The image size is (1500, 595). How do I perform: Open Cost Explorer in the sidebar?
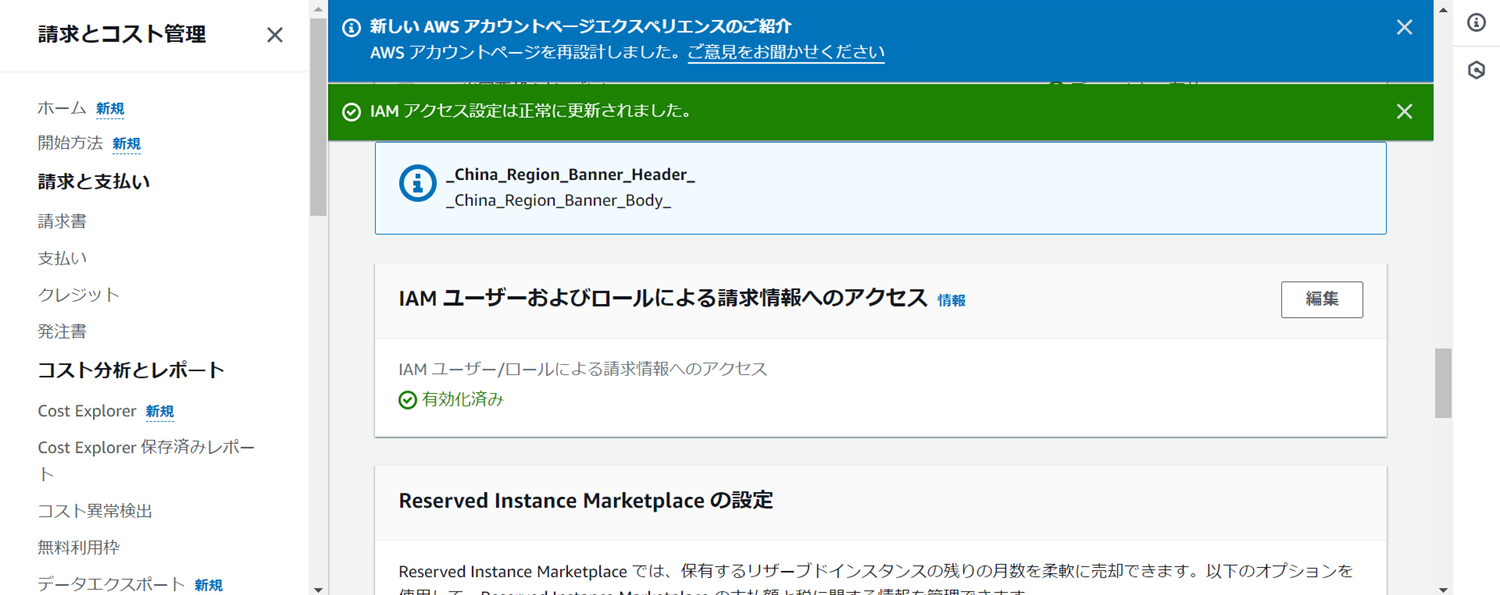(x=87, y=411)
